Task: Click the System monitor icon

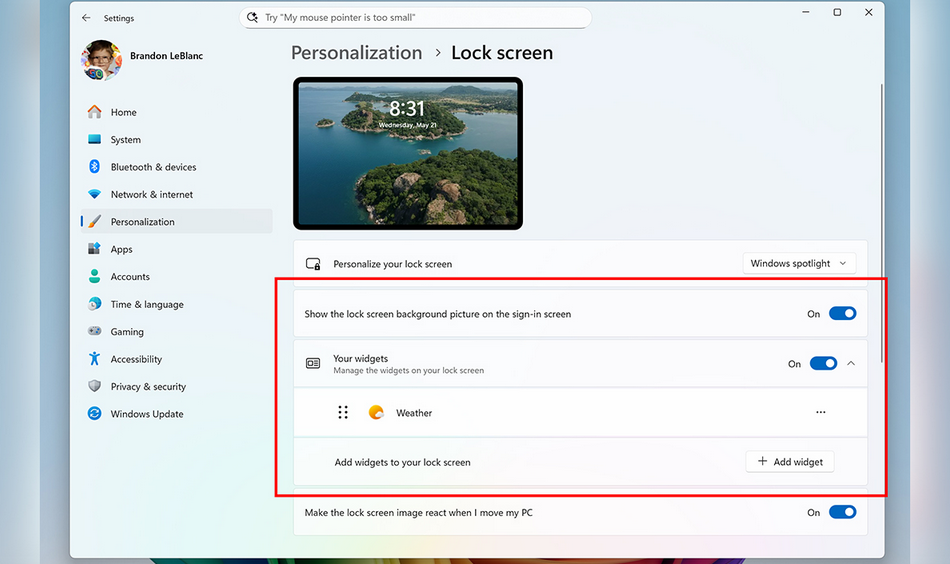Action: click(95, 139)
